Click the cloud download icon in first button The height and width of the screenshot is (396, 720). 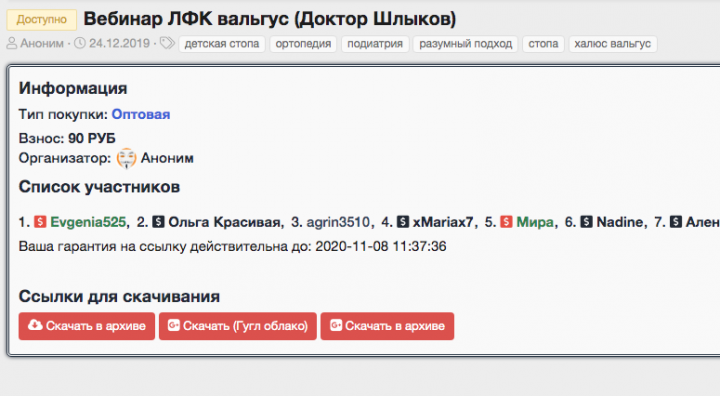tap(35, 325)
